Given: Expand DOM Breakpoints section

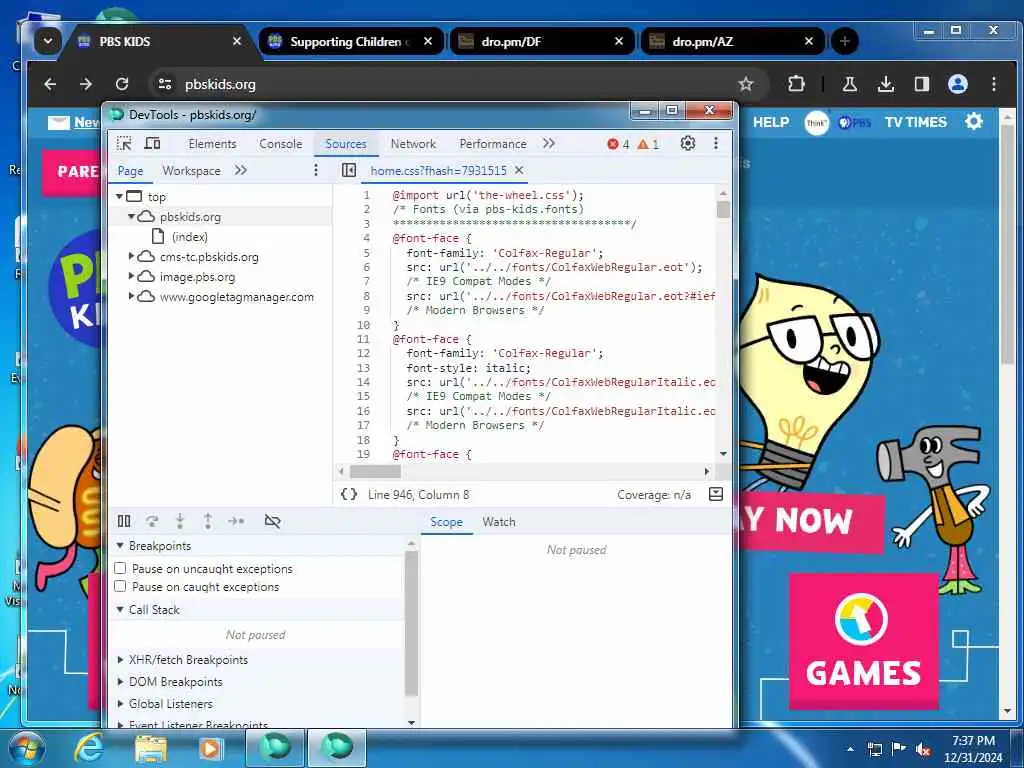Looking at the screenshot, I should 120,682.
